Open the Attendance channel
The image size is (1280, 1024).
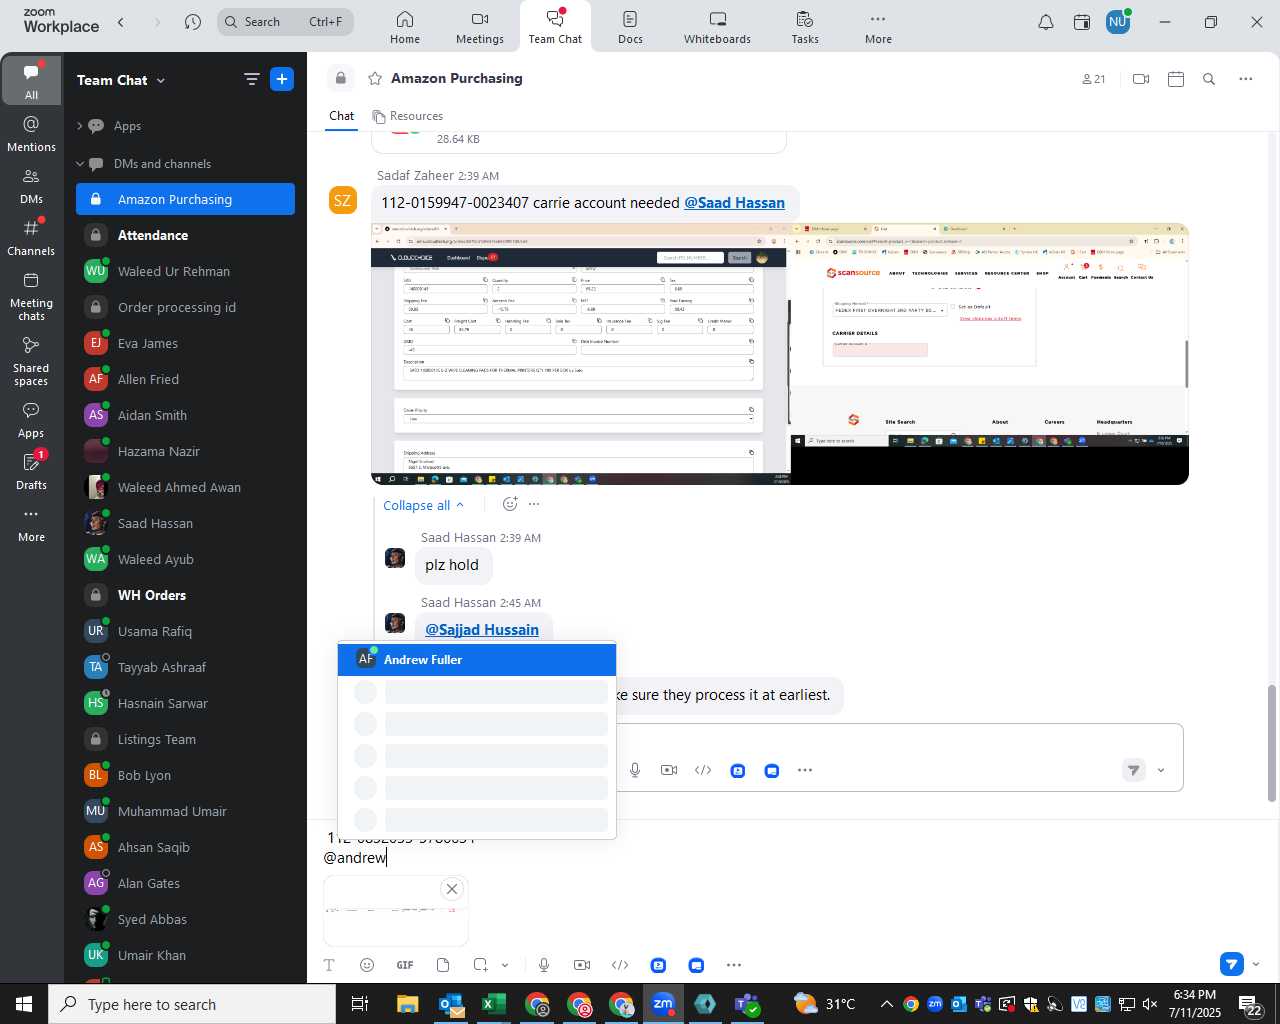185,235
